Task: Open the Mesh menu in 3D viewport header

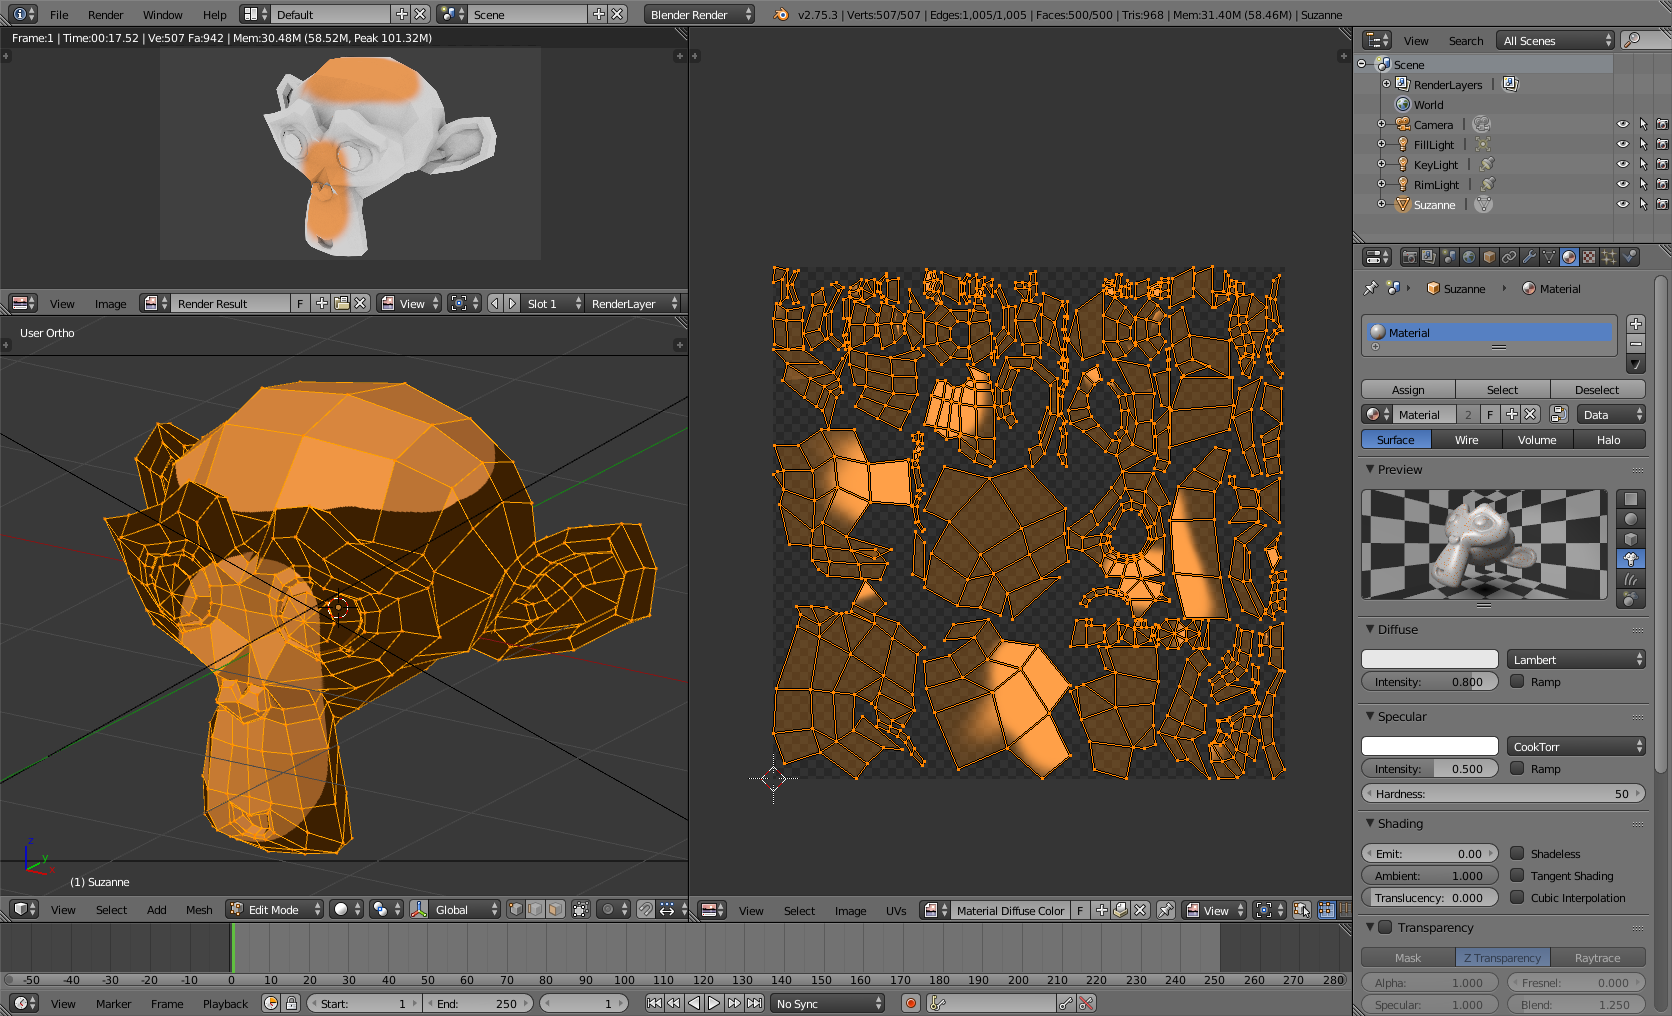Action: [199, 909]
